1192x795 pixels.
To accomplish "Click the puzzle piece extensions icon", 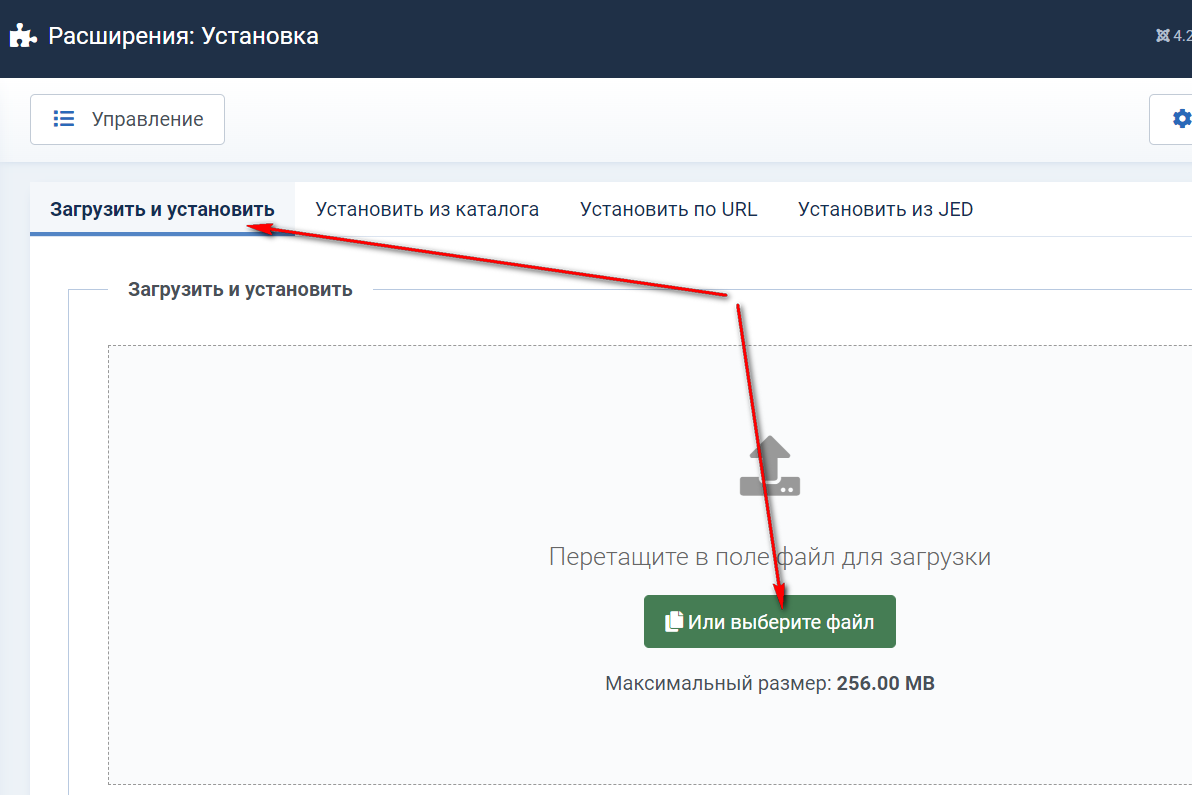I will [23, 37].
